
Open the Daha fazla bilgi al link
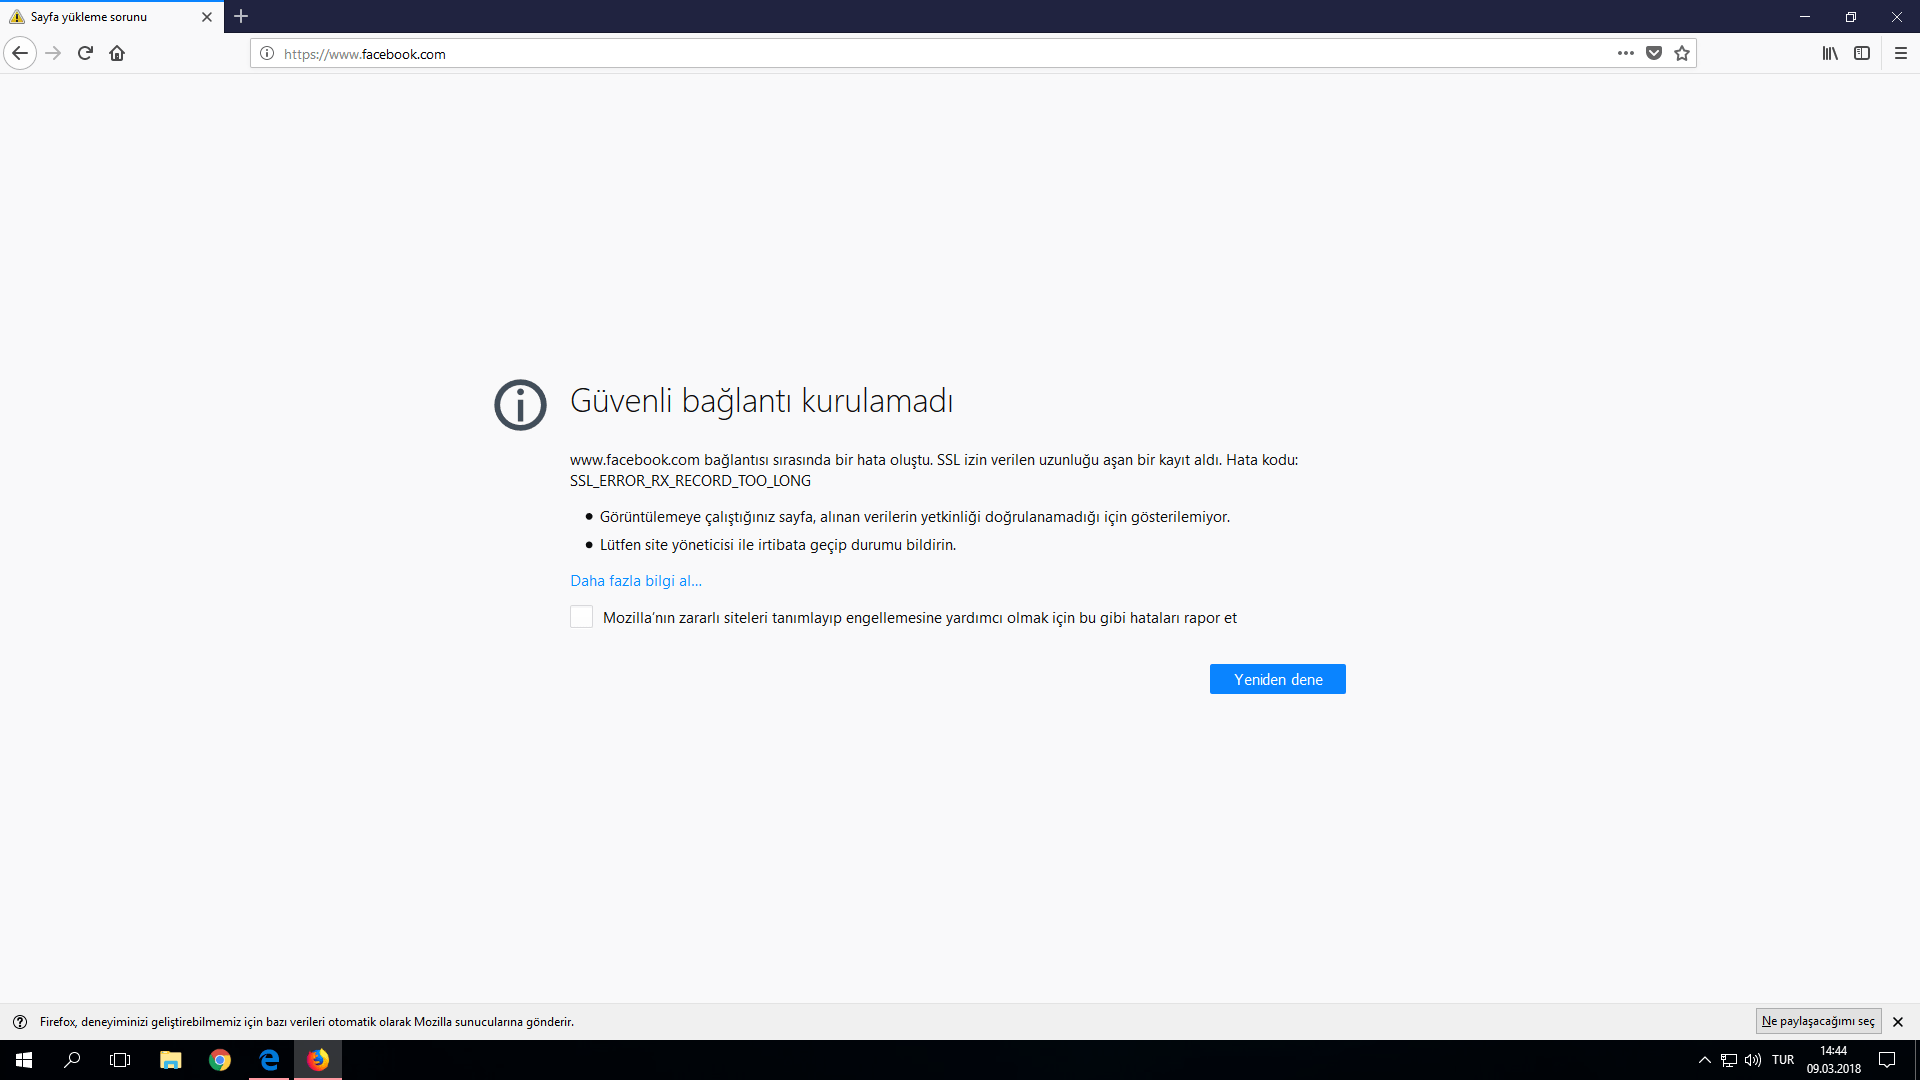[636, 581]
